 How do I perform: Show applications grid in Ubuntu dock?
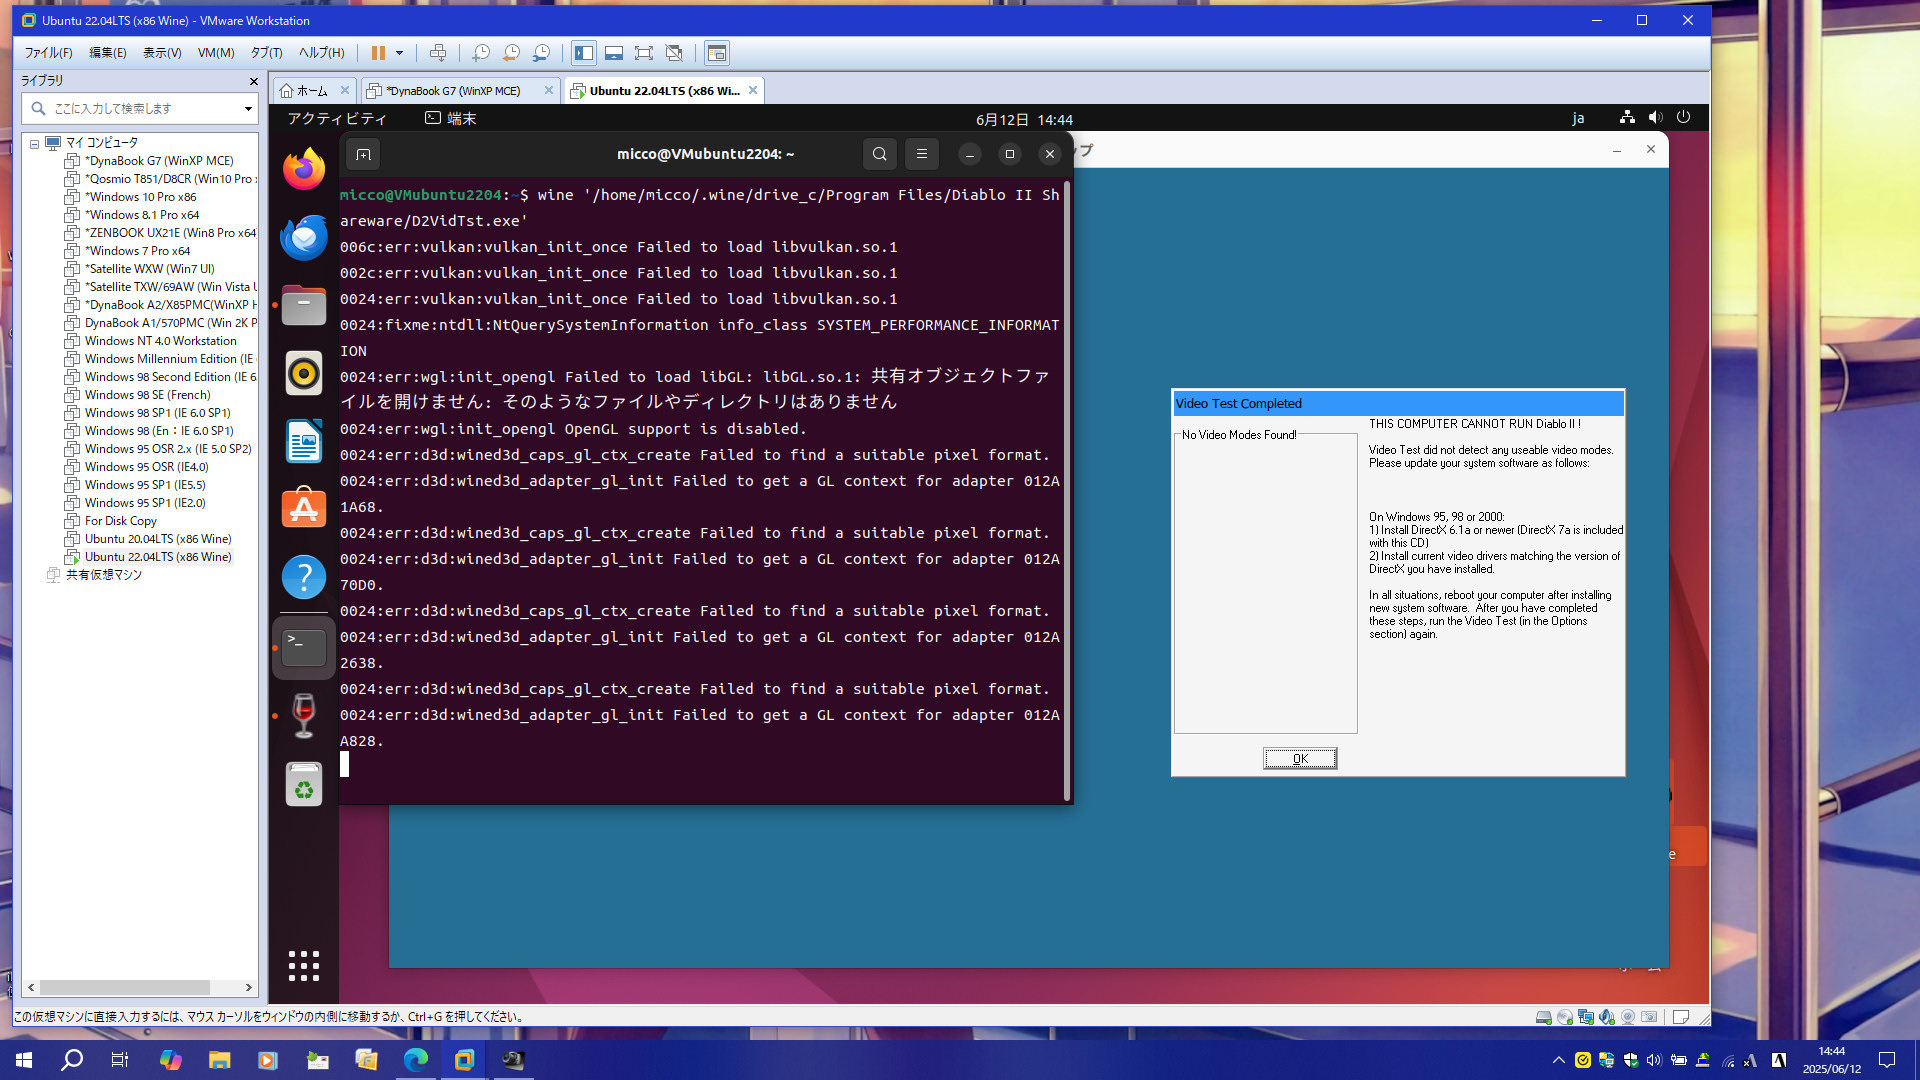pyautogui.click(x=304, y=966)
